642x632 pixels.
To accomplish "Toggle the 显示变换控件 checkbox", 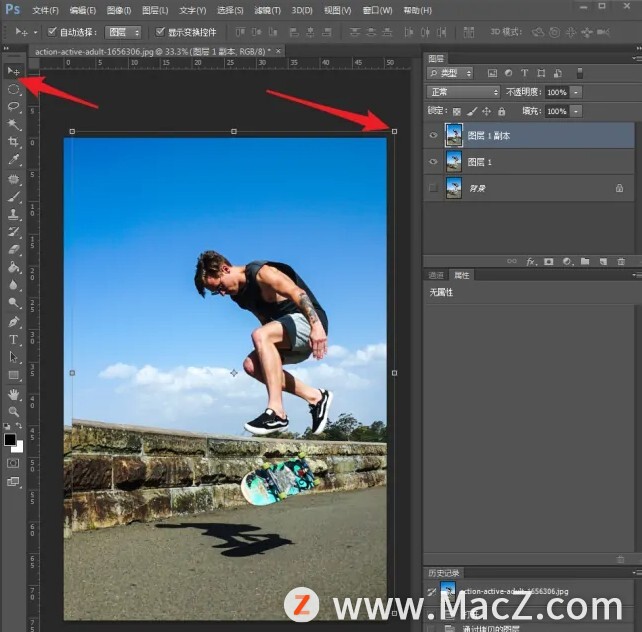I will coord(160,32).
